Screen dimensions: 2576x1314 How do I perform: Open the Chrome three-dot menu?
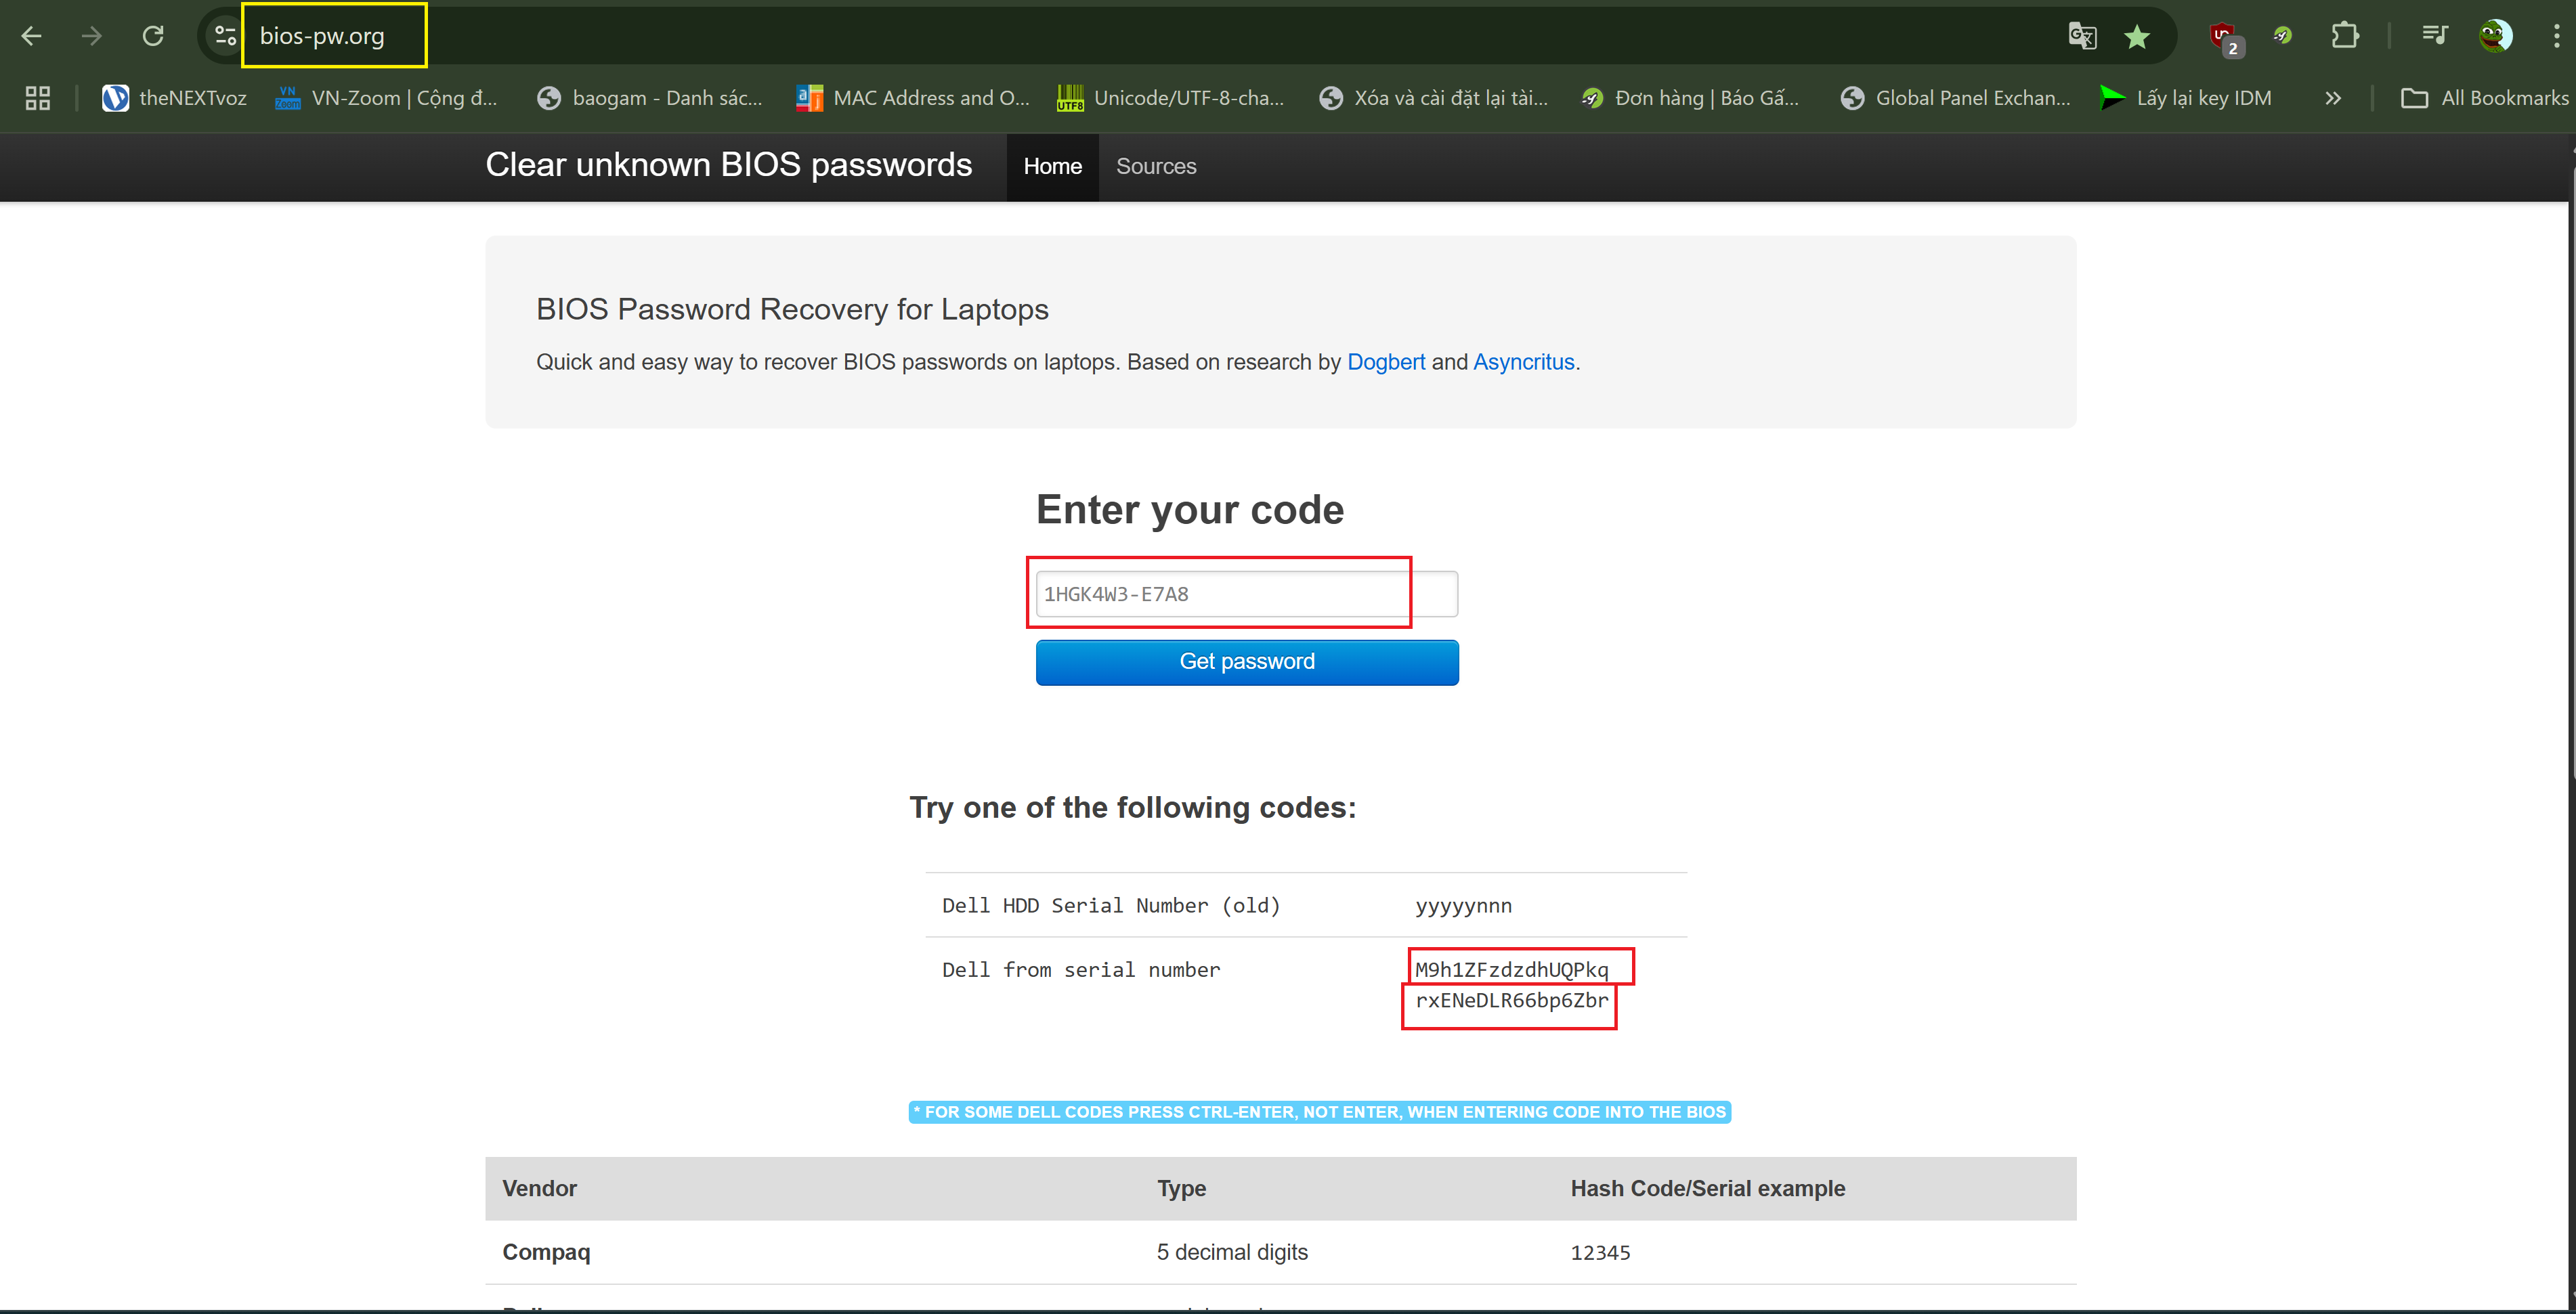(2555, 36)
